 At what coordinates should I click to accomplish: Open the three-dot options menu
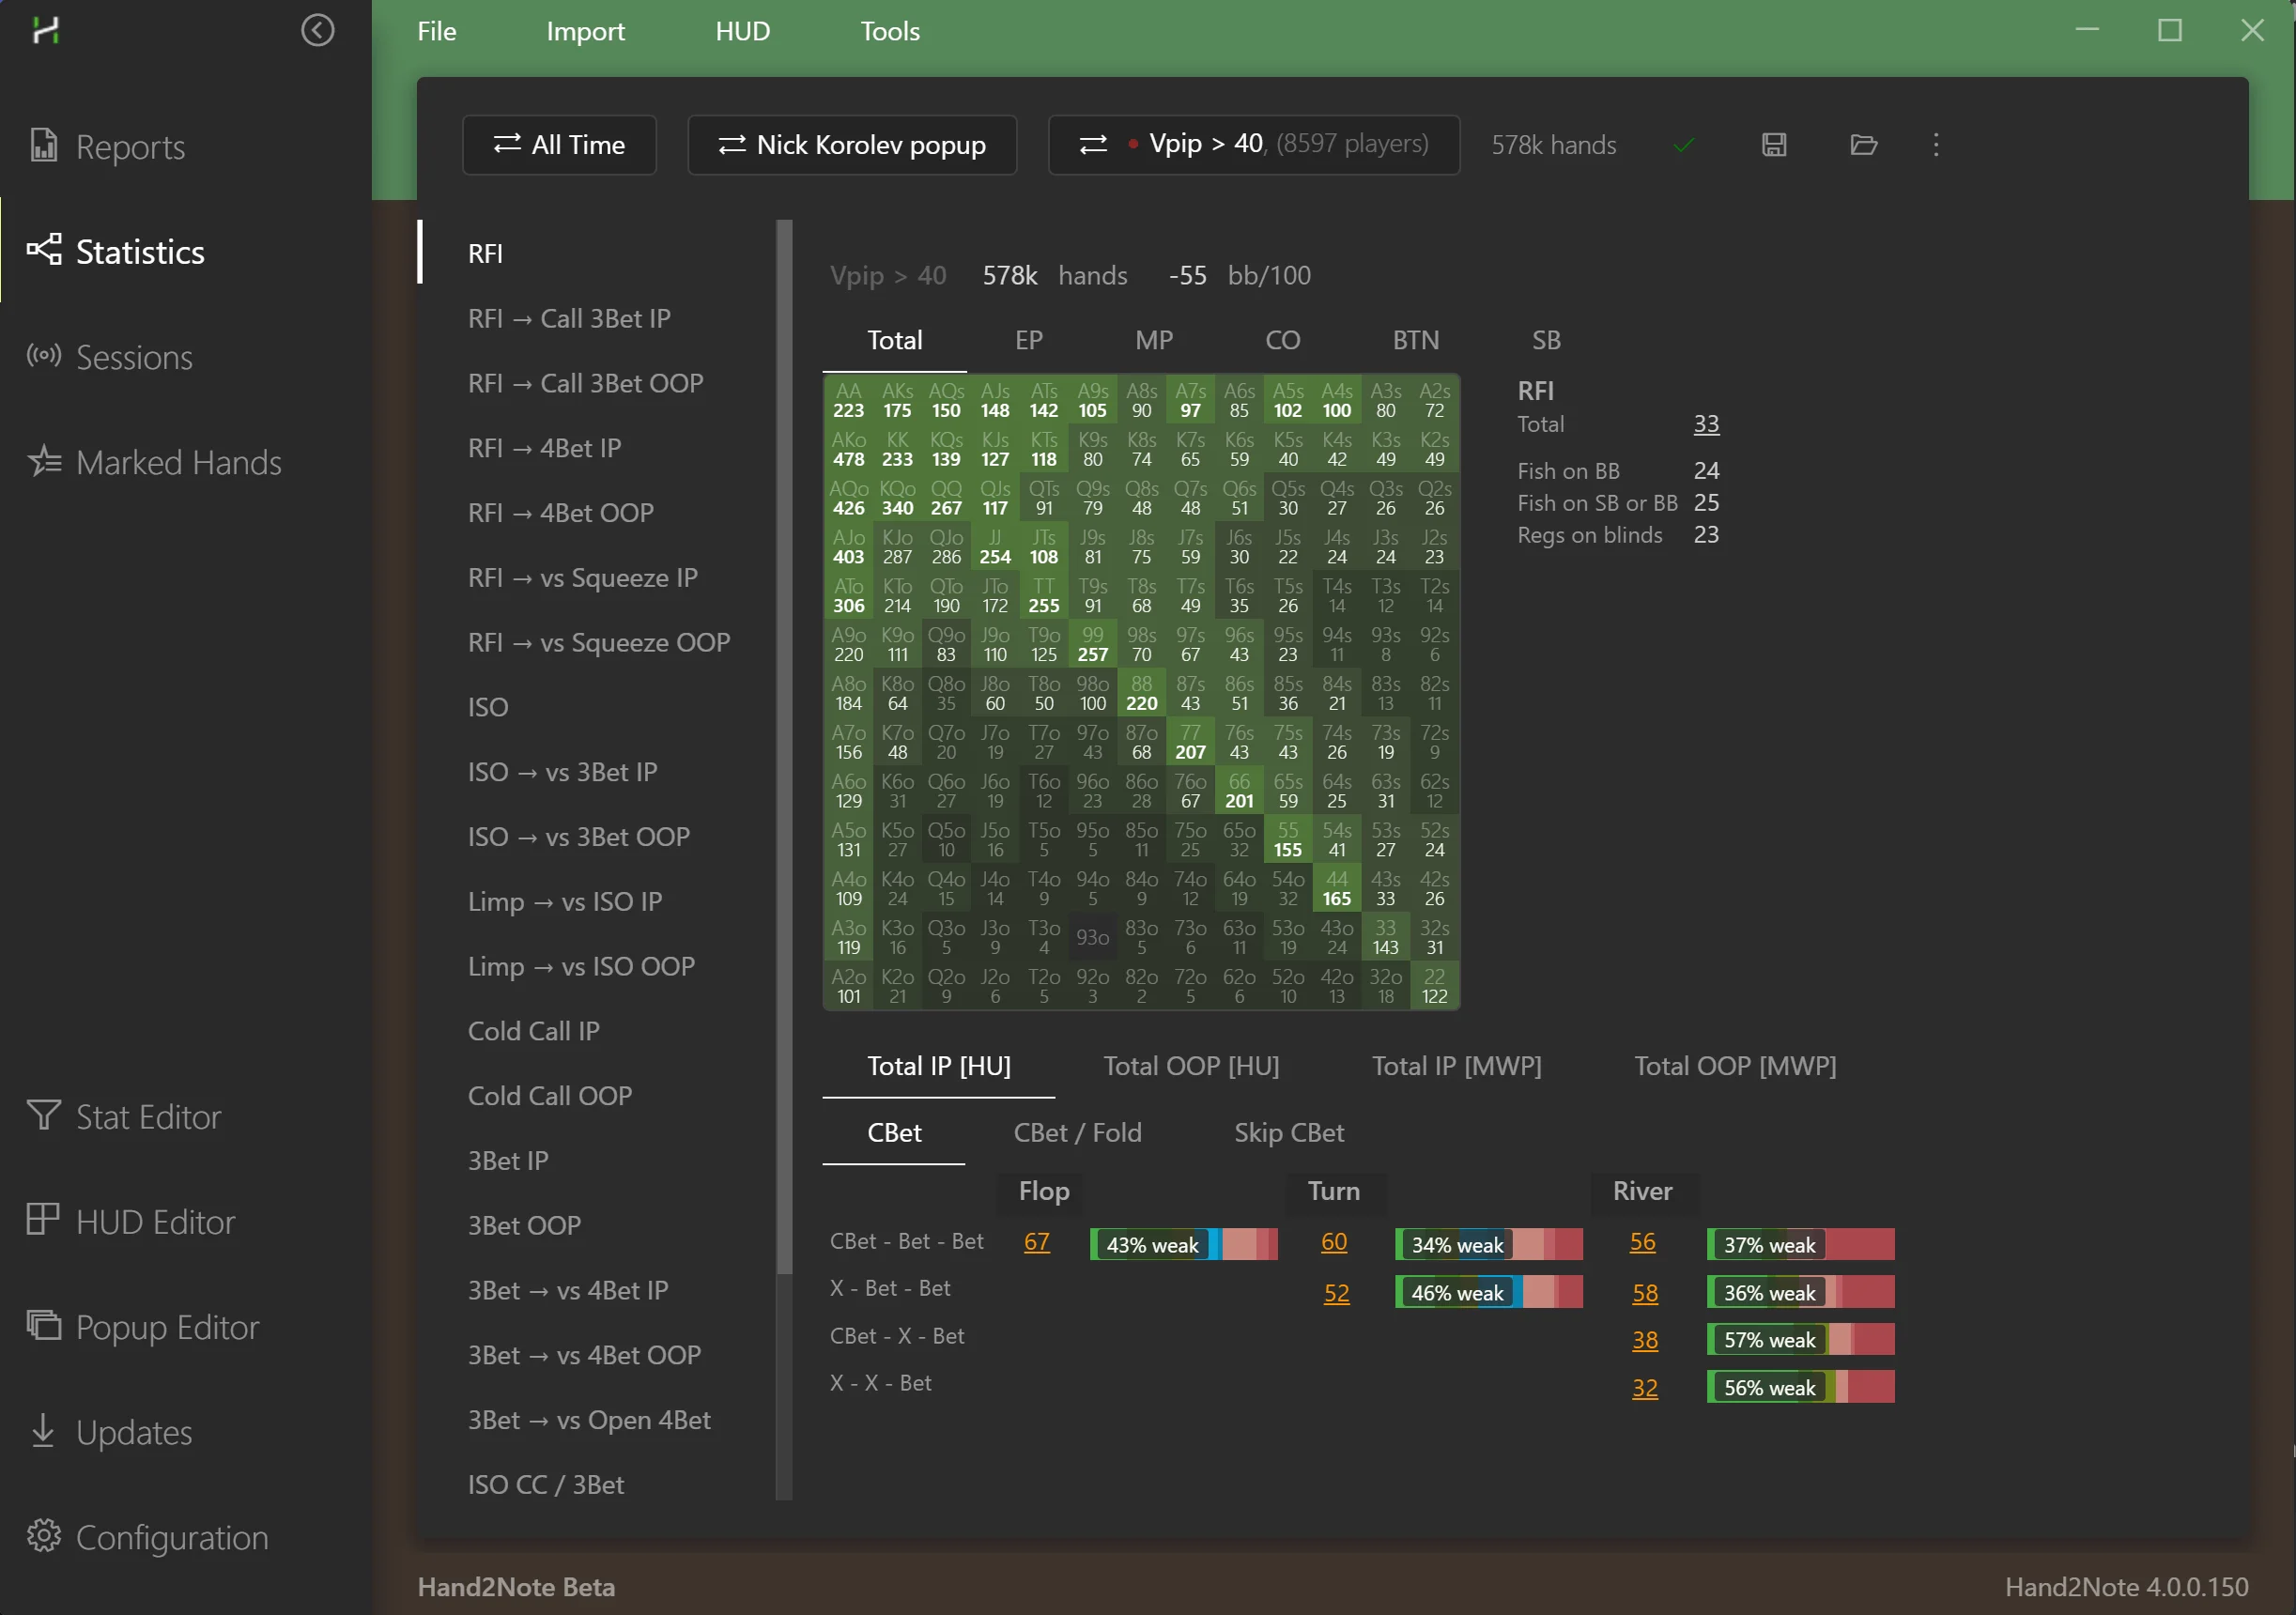coord(1936,145)
